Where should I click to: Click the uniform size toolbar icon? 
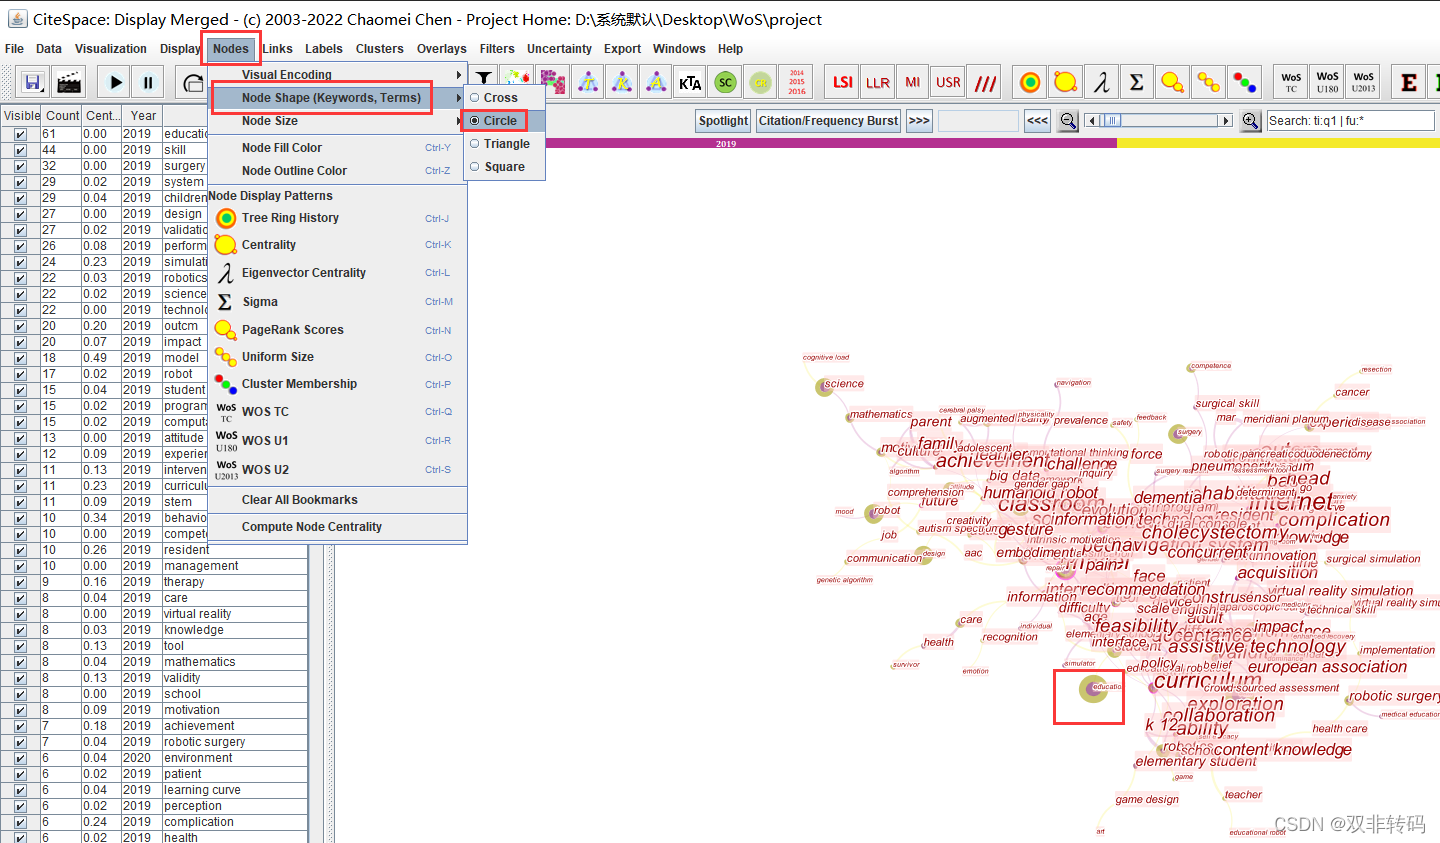point(1208,82)
